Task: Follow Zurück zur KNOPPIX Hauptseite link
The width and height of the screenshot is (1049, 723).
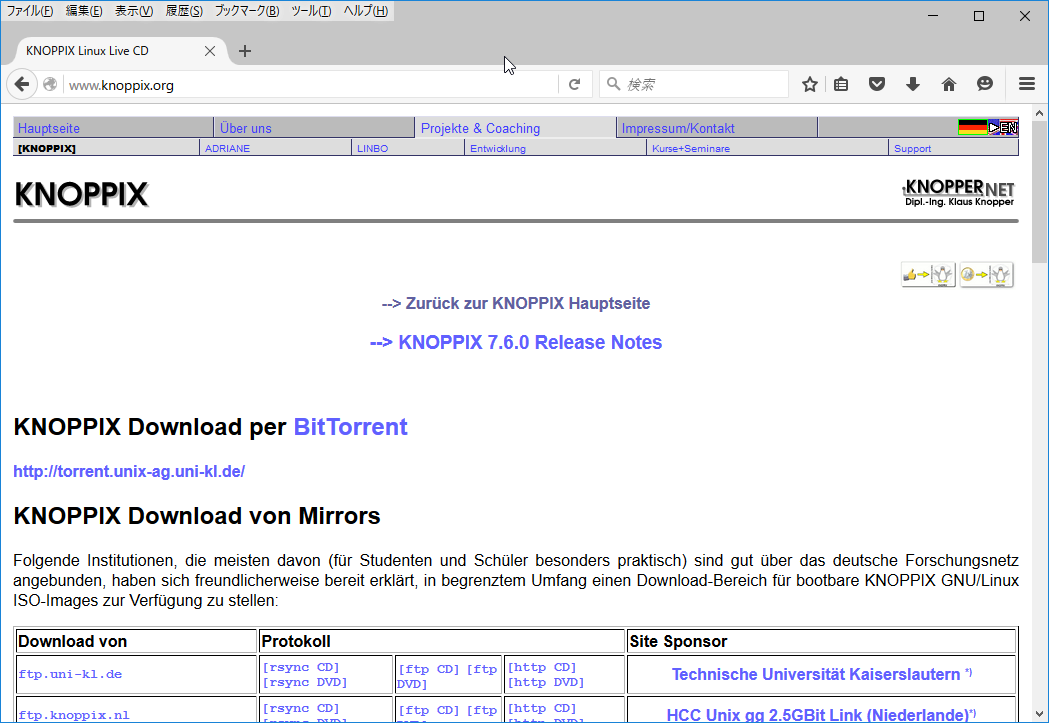Action: click(516, 304)
